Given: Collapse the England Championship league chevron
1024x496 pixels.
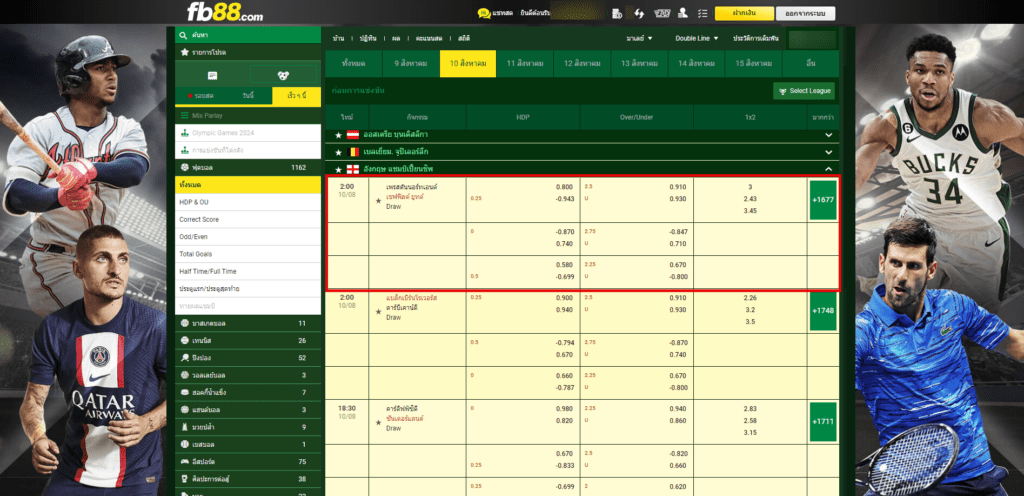Looking at the screenshot, I should click(829, 169).
